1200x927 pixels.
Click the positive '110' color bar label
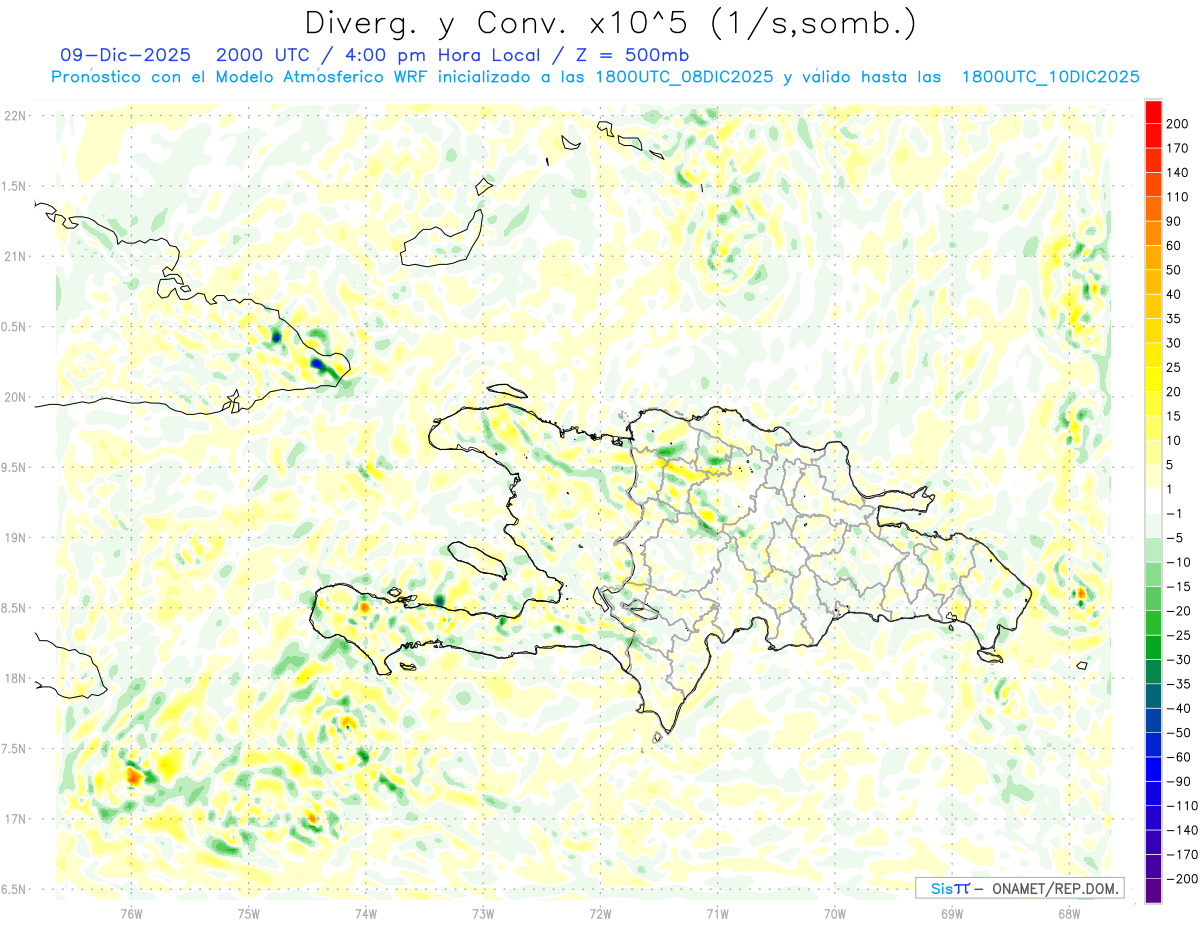click(x=1176, y=197)
